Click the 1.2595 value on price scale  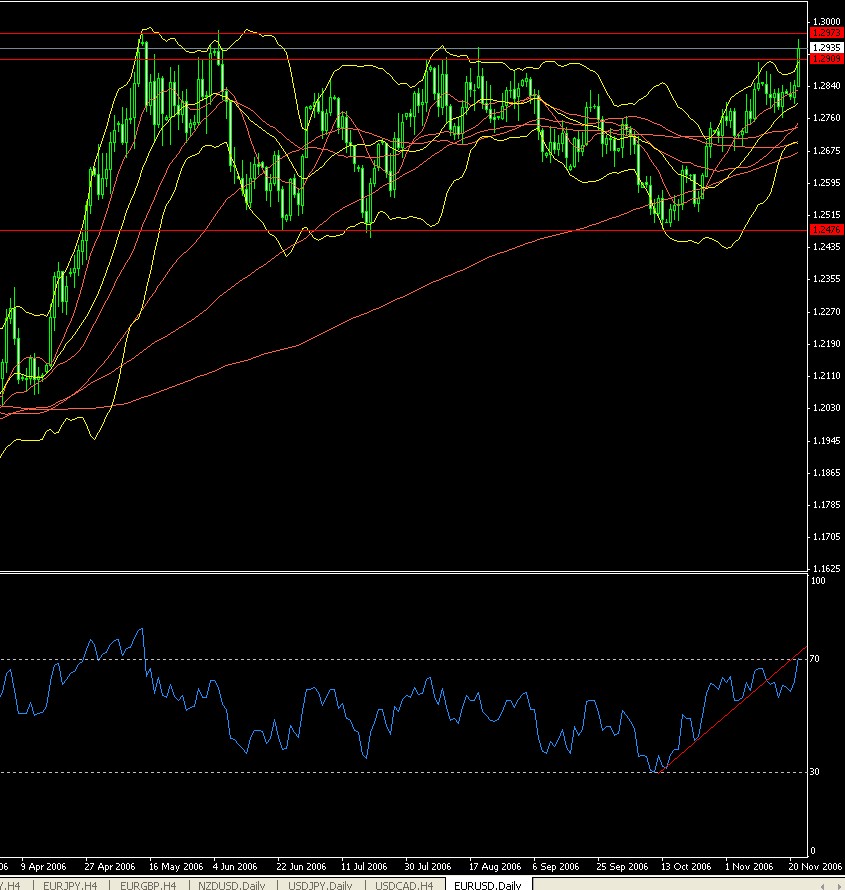[827, 183]
